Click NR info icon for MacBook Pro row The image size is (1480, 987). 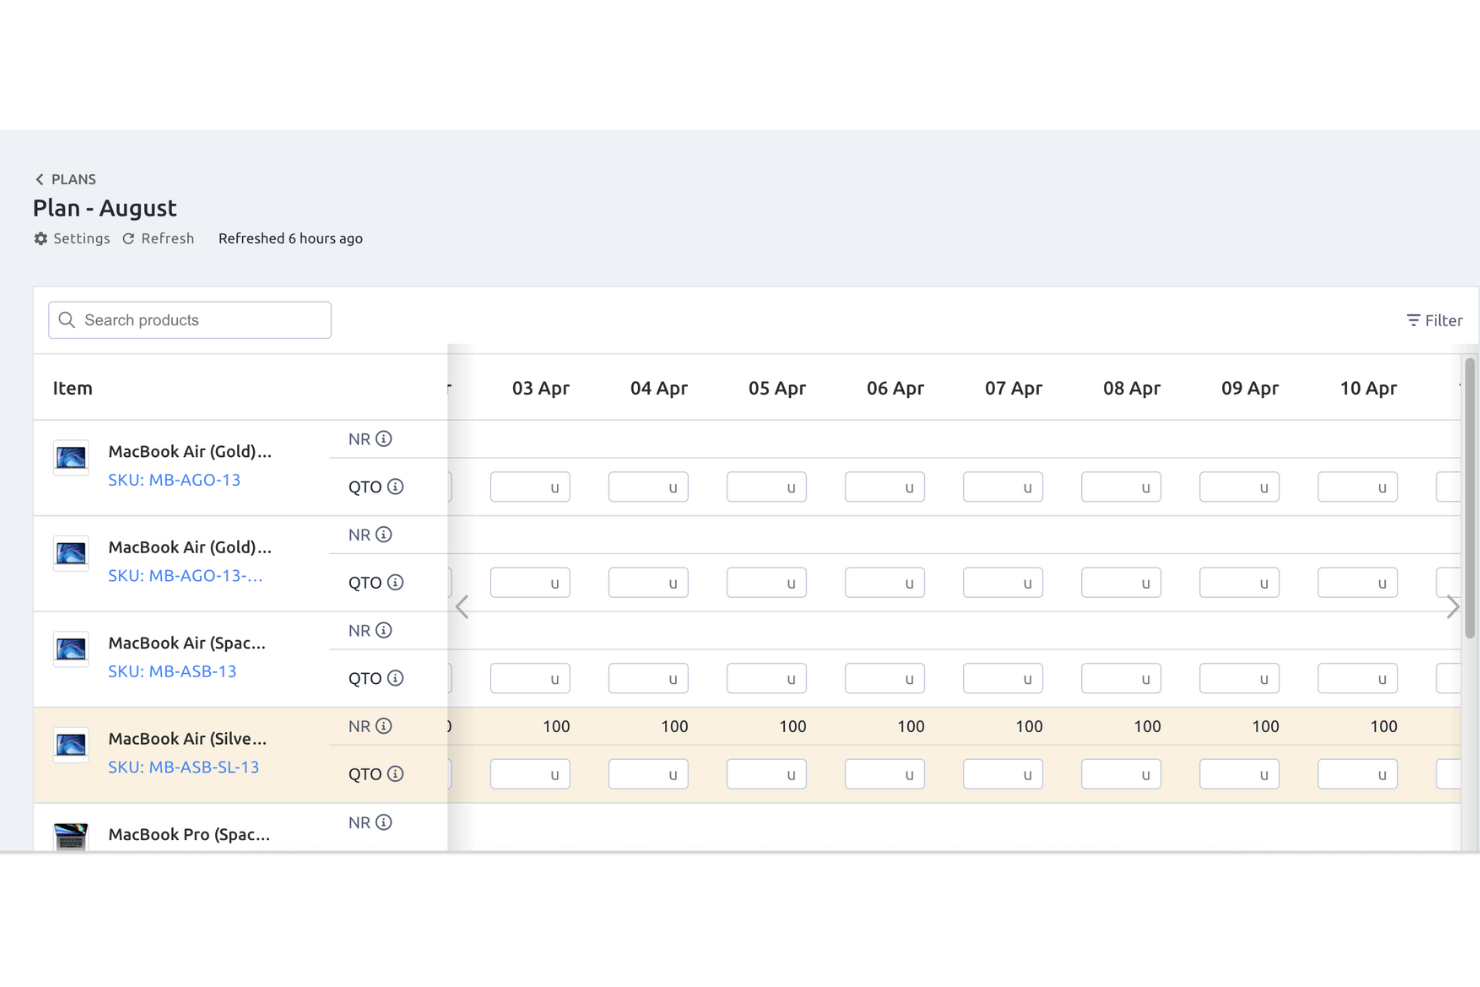(x=386, y=821)
